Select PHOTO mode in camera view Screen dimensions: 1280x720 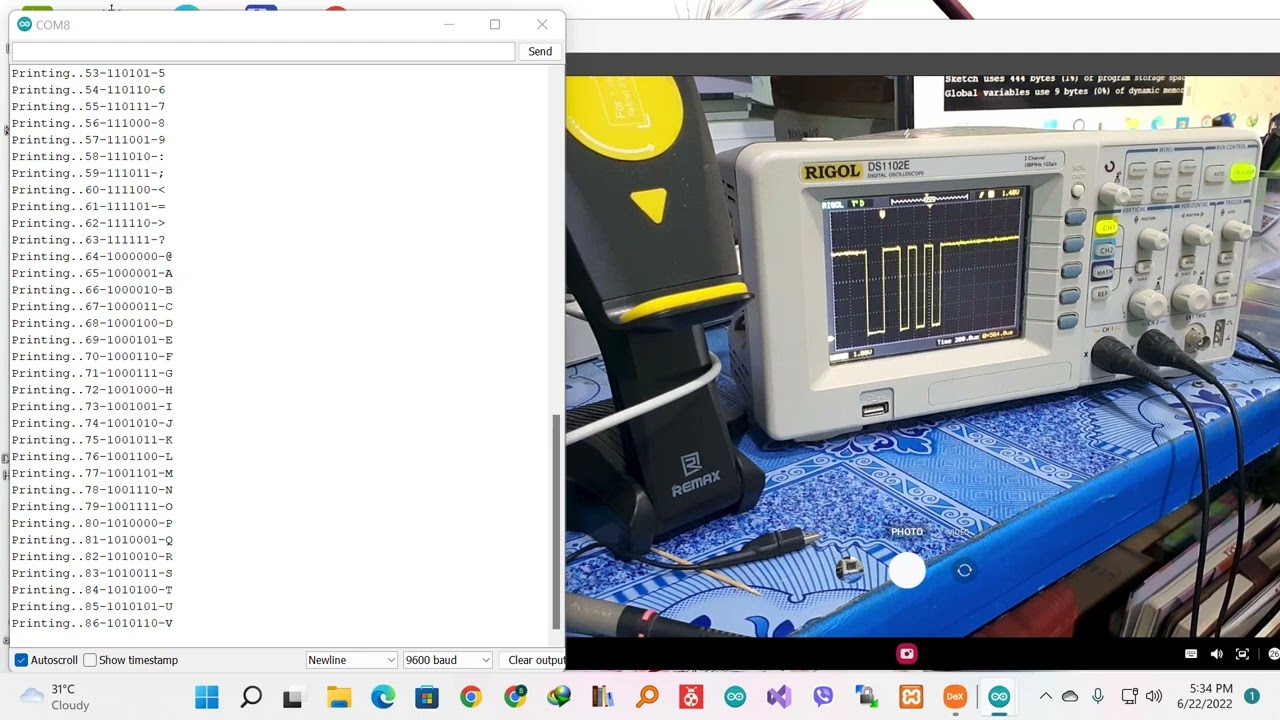(907, 532)
